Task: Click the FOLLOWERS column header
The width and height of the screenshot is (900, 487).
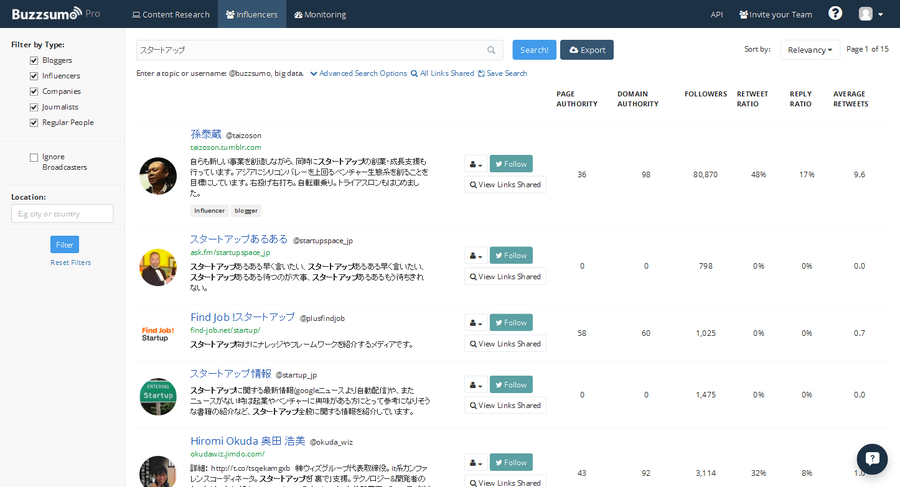Action: pos(705,94)
